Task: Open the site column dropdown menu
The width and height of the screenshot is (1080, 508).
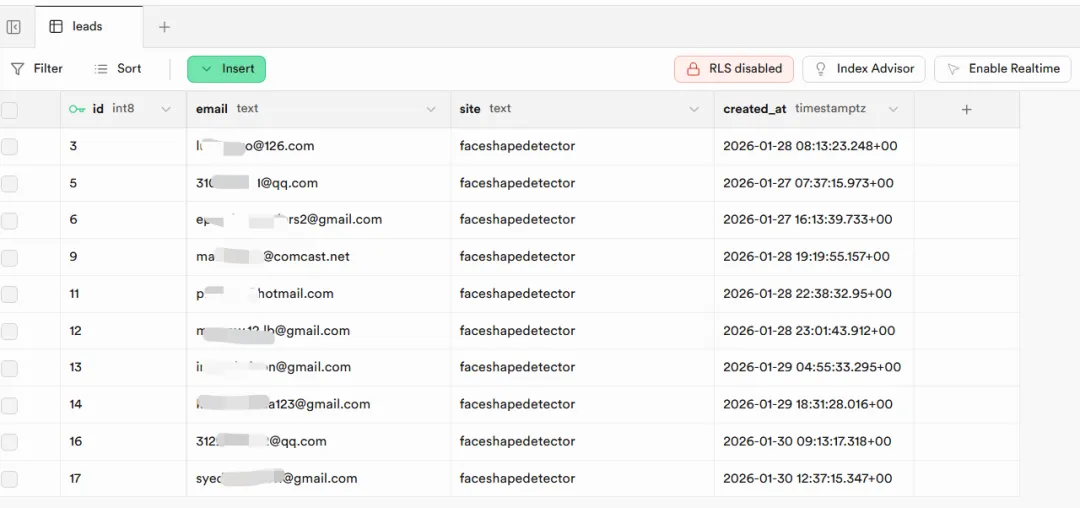Action: [694, 109]
